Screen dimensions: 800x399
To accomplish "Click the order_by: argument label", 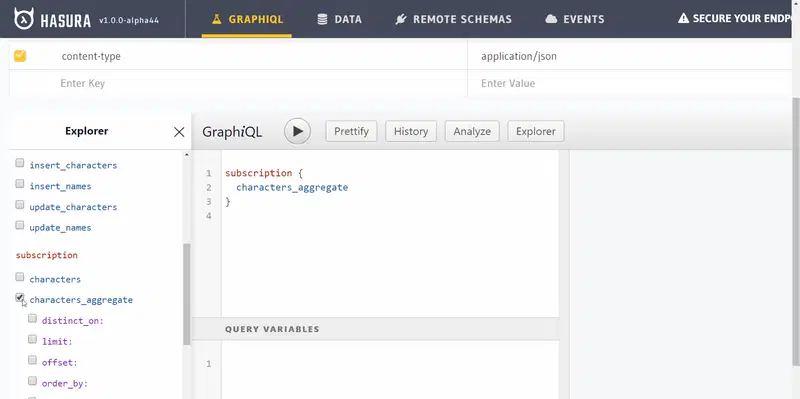I will coord(65,383).
